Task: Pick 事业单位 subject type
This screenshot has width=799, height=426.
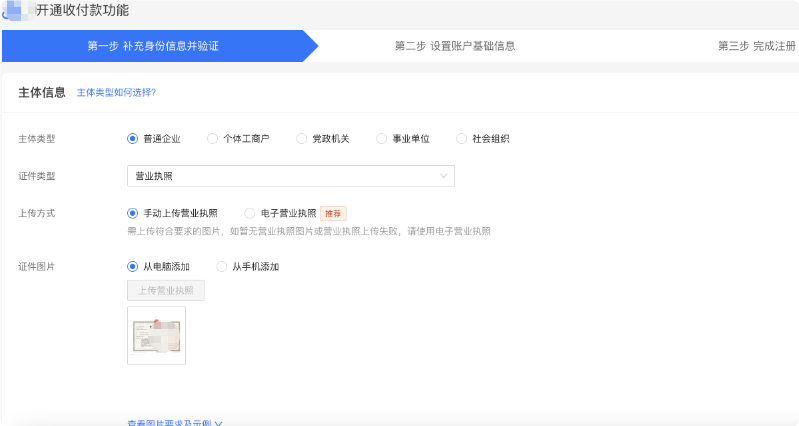Action: pos(382,139)
